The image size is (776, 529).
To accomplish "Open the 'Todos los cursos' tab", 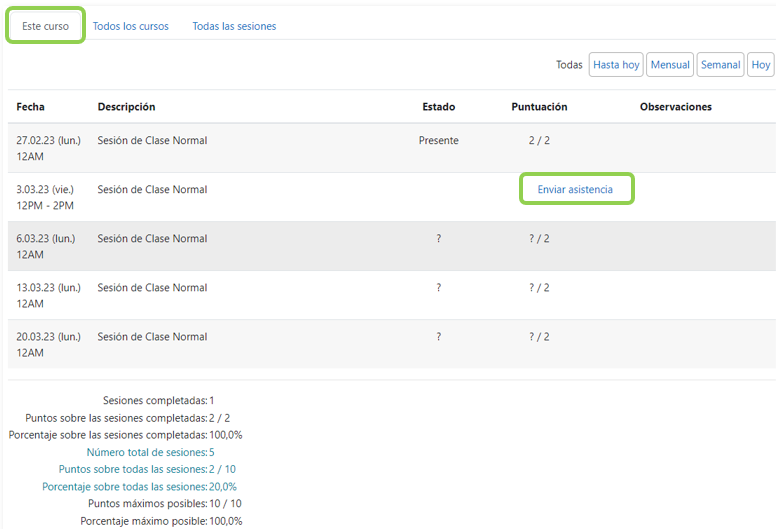I will pyautogui.click(x=130, y=26).
